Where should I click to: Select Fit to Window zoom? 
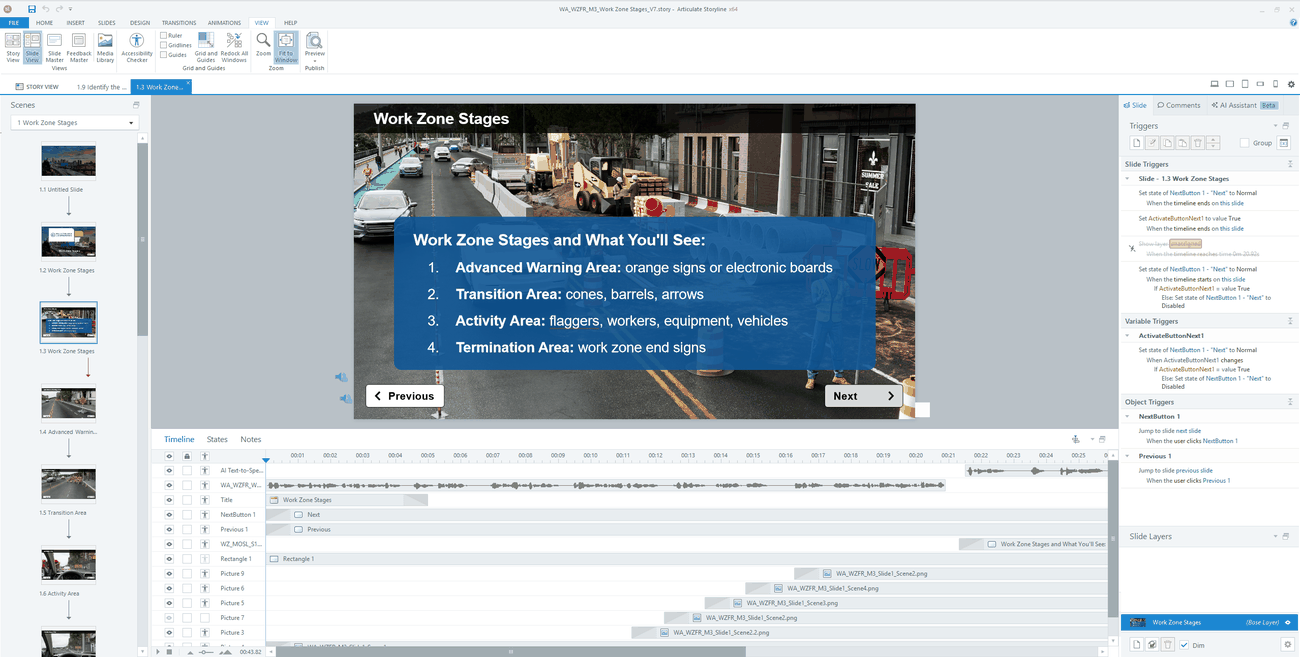[286, 47]
